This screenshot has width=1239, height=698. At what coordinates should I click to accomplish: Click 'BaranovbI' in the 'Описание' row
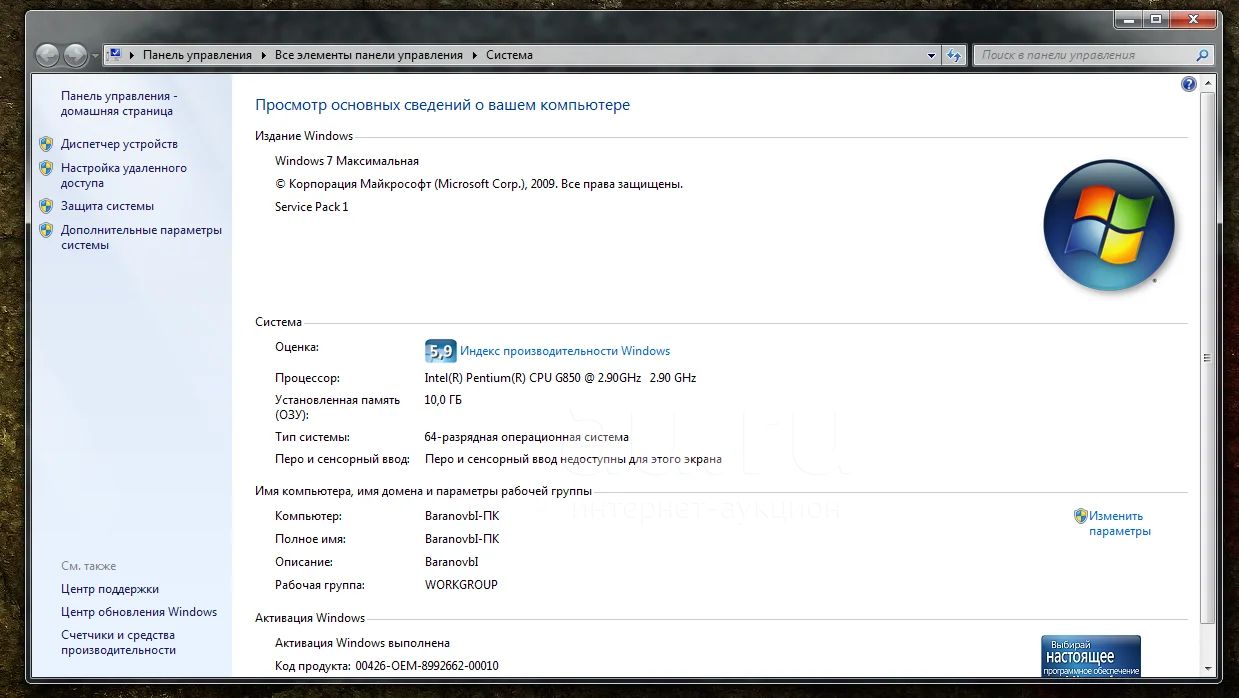(x=452, y=562)
